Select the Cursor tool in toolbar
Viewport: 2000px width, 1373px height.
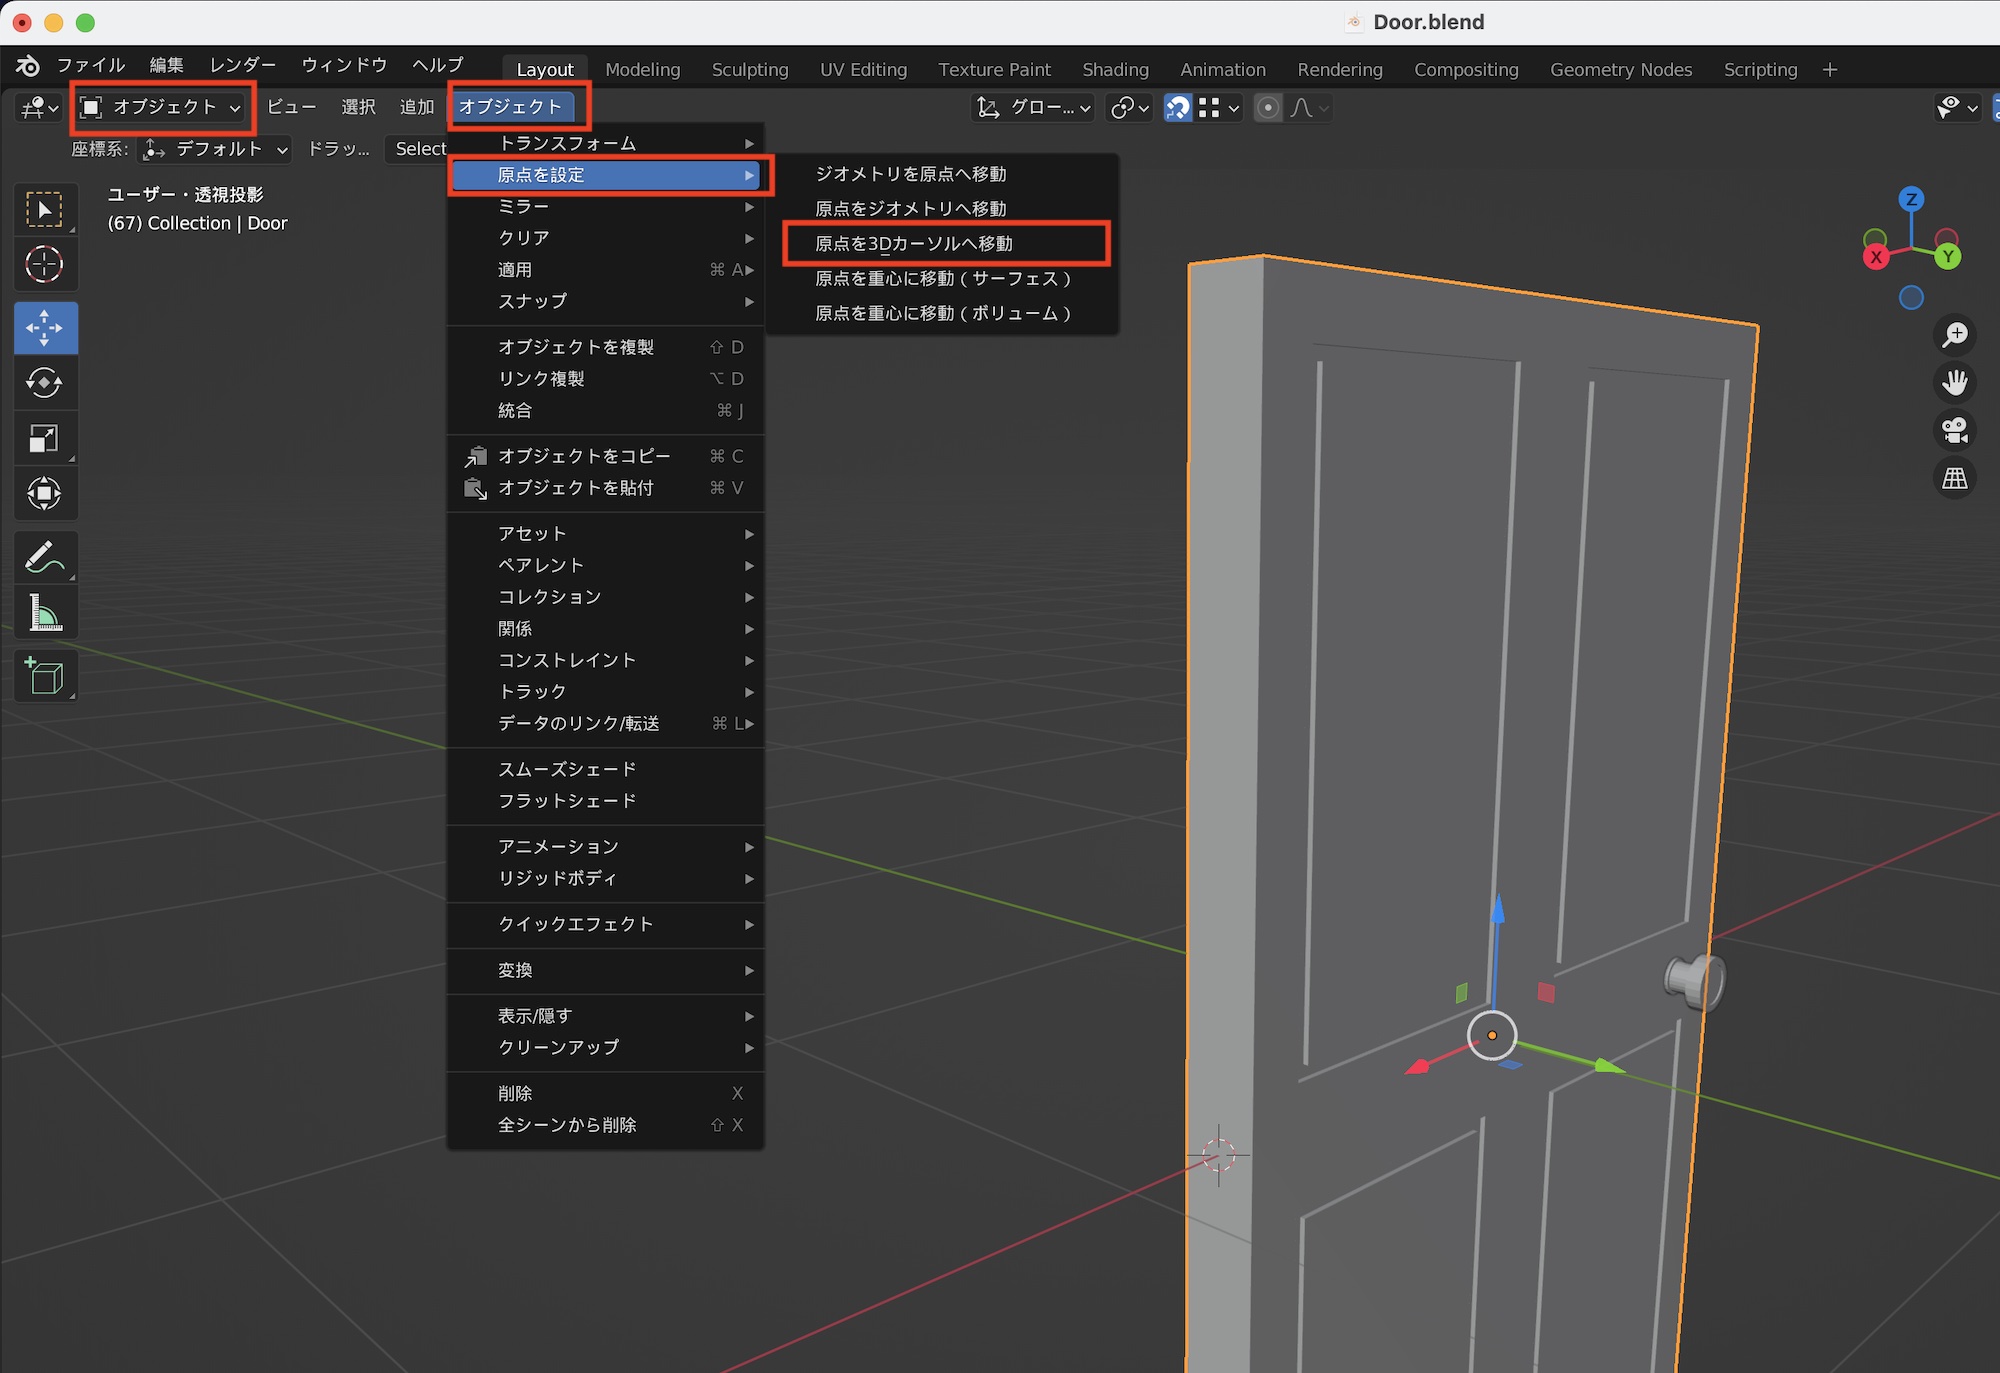point(44,265)
